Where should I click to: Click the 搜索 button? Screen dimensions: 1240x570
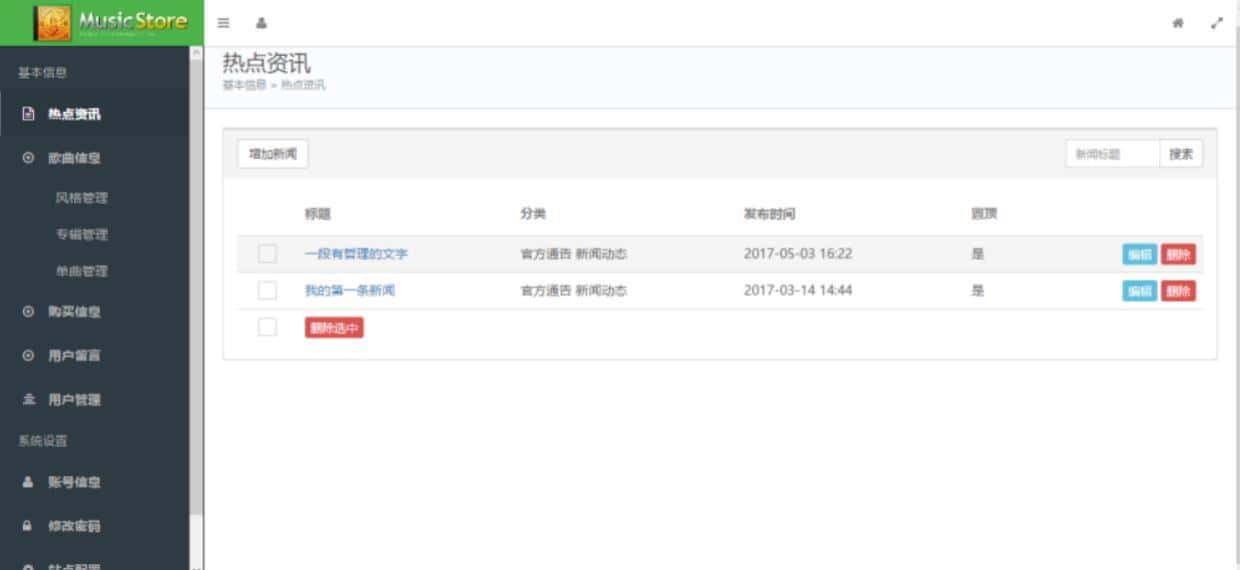(x=1181, y=154)
